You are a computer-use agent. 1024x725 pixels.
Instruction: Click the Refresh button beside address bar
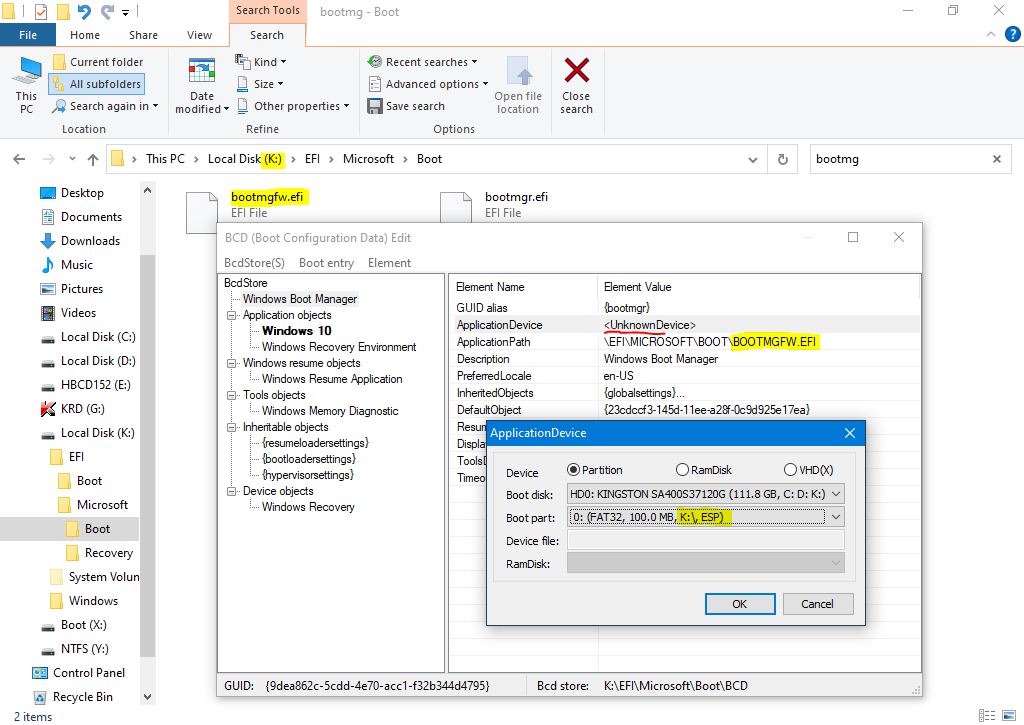click(782, 159)
